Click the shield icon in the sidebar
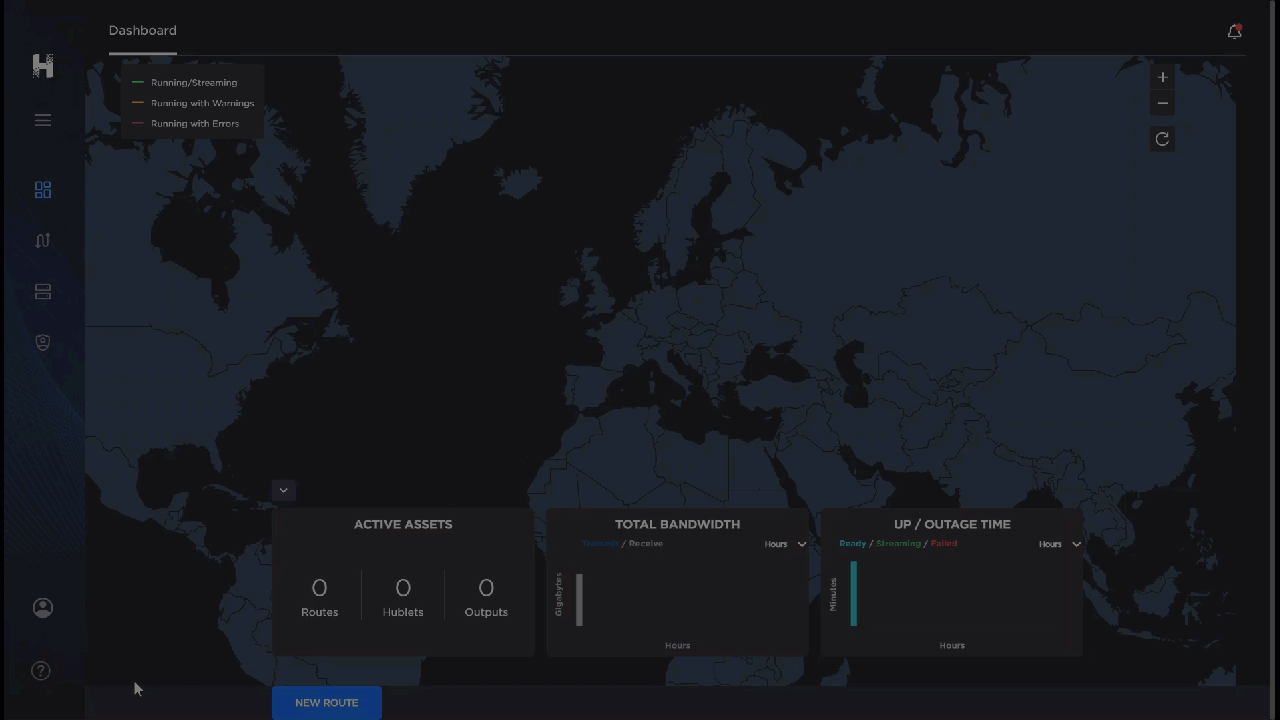Image resolution: width=1280 pixels, height=720 pixels. pos(43,342)
